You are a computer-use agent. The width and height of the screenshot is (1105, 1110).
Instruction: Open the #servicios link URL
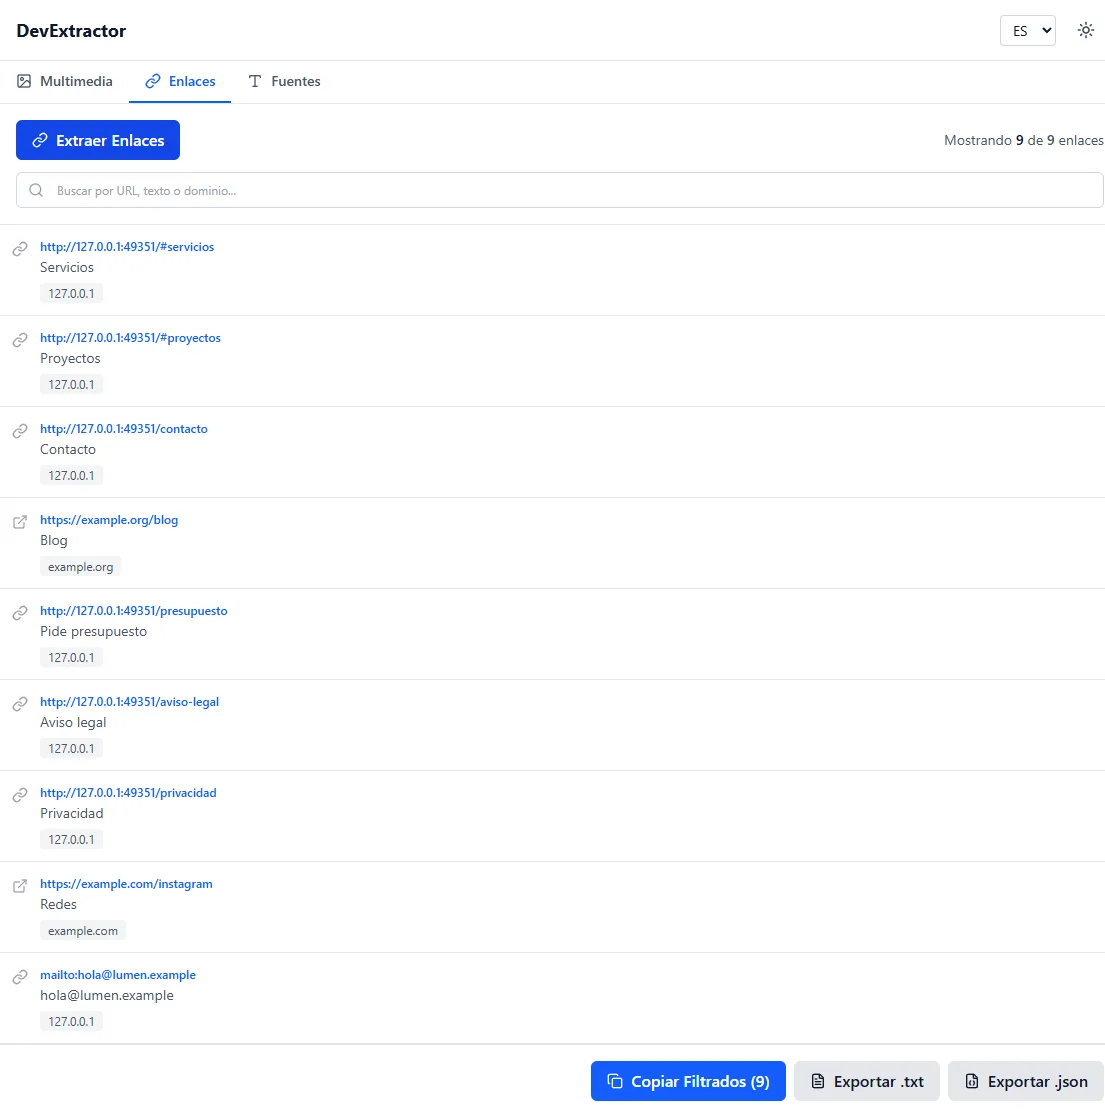pyautogui.click(x=127, y=246)
